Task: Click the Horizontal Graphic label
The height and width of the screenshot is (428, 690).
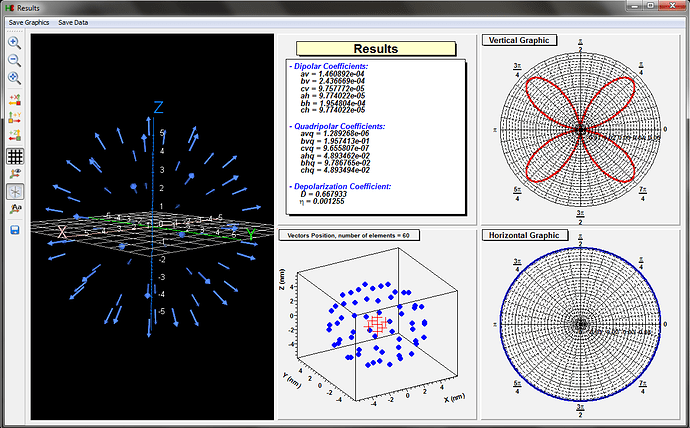Action: point(523,235)
